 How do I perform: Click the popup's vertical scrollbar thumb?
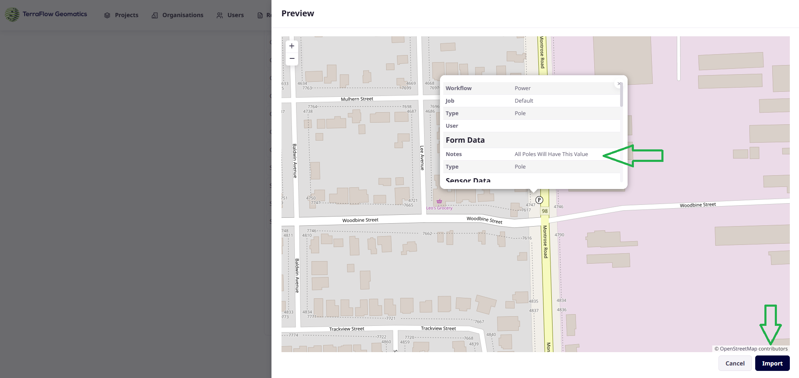[x=621, y=95]
